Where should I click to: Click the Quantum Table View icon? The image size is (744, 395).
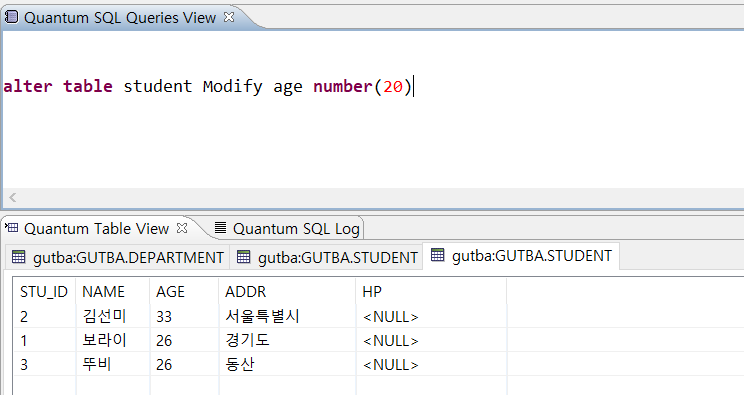[12, 228]
